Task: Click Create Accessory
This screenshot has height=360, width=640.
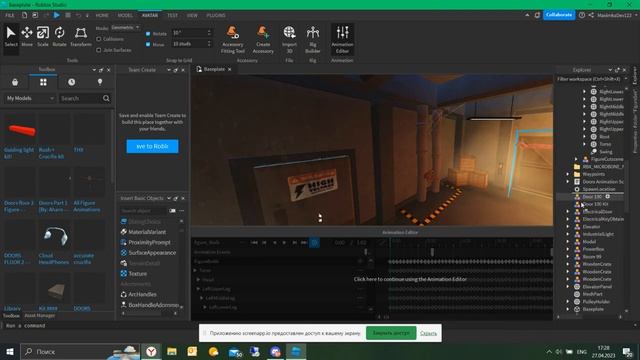Action: pyautogui.click(x=263, y=39)
